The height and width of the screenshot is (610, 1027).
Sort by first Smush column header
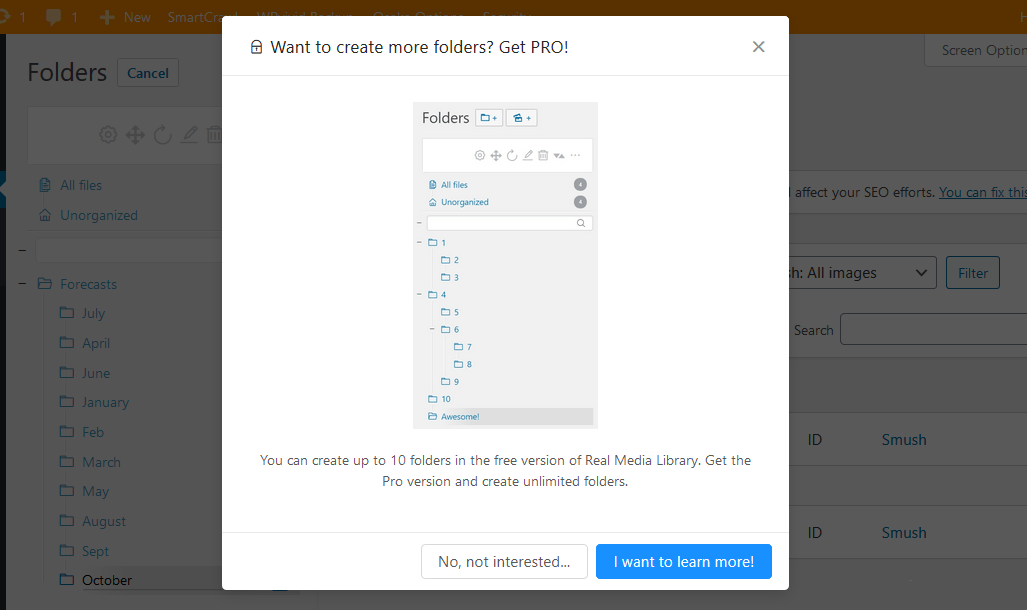tap(904, 440)
